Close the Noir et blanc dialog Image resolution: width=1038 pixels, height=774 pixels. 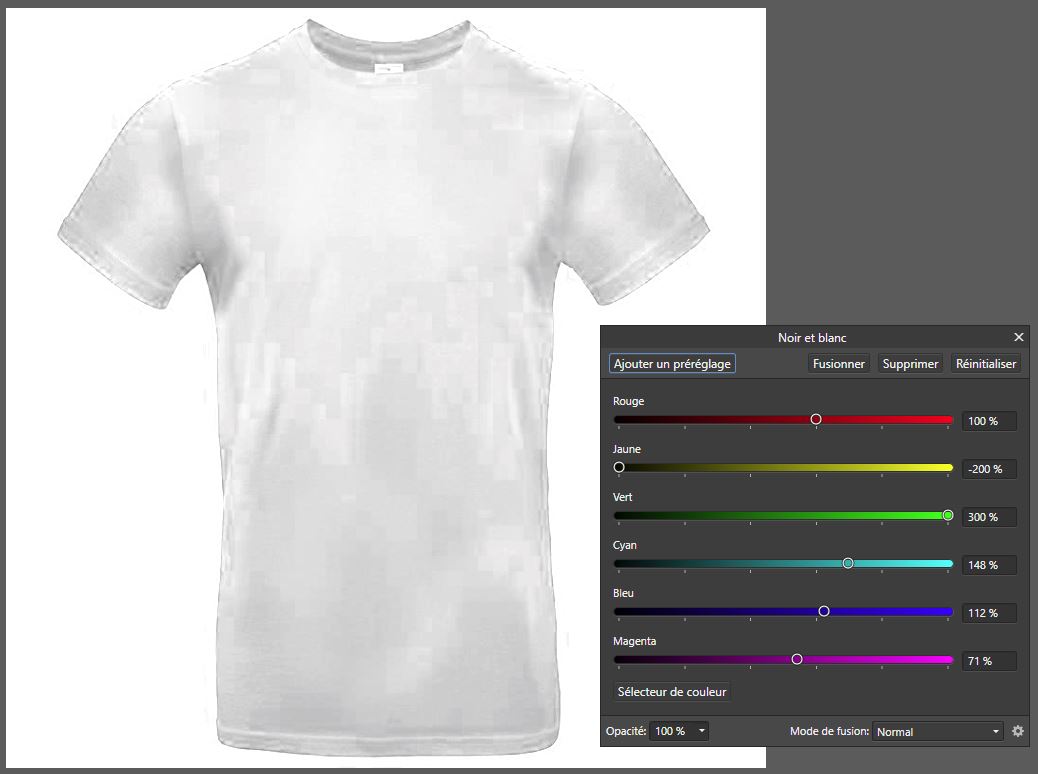tap(1018, 337)
